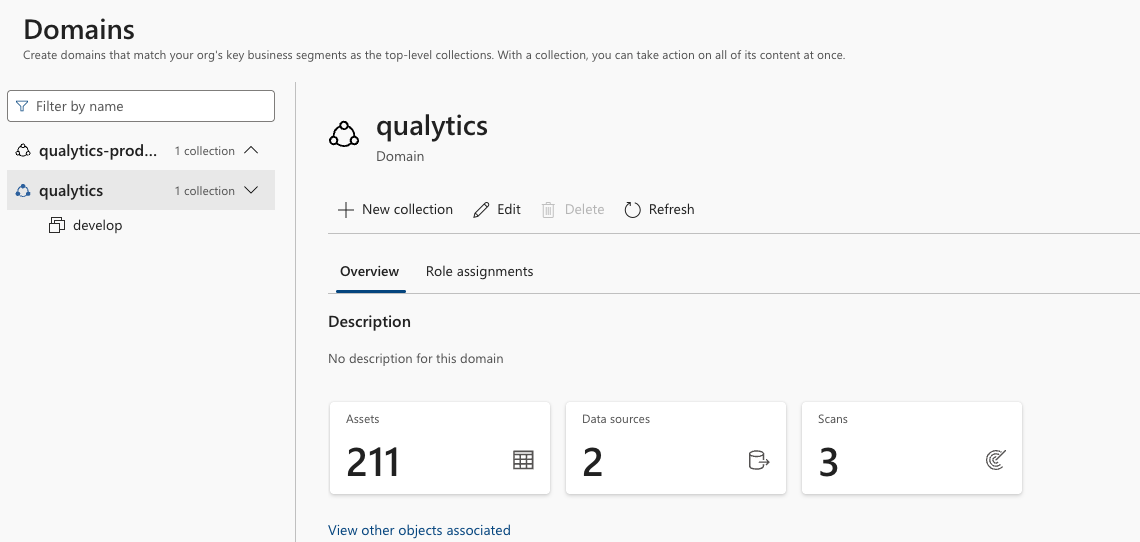Click the radar icon in the Scans card
Screen dimensions: 1140x542
[x=995, y=460]
